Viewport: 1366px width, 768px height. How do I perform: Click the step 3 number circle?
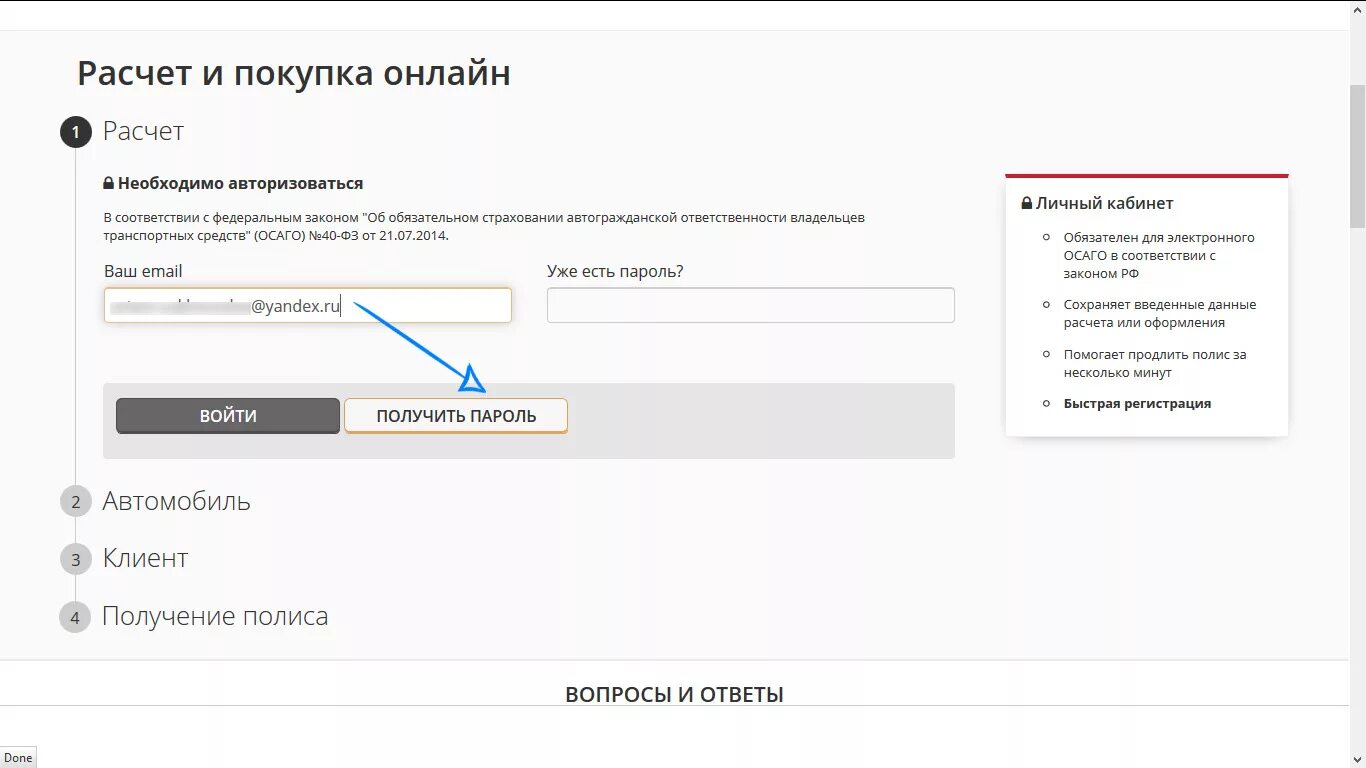[75, 560]
